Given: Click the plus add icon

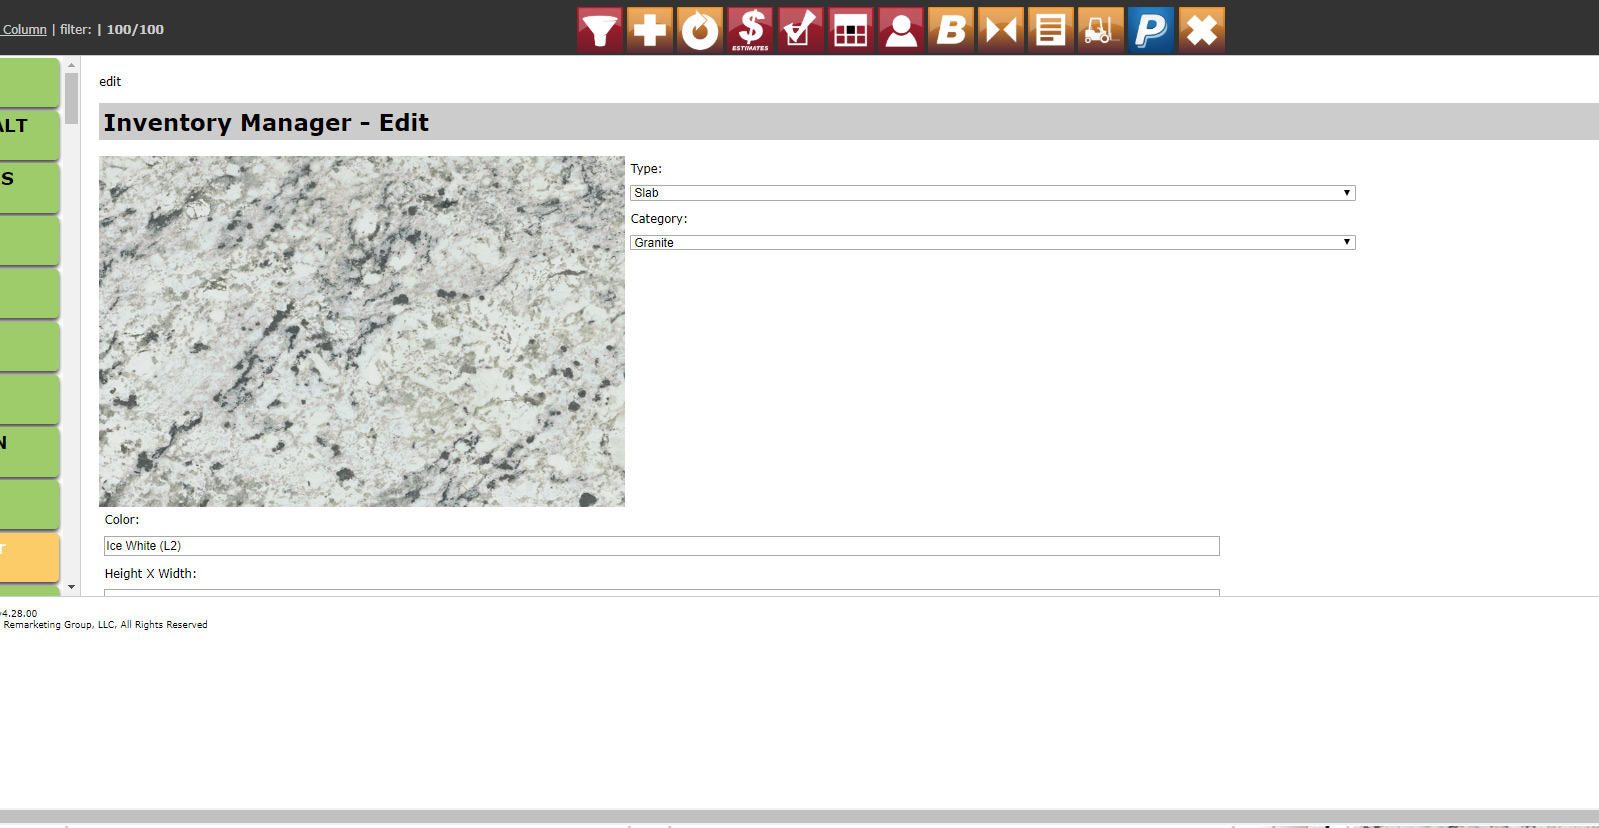Looking at the screenshot, I should tap(650, 30).
